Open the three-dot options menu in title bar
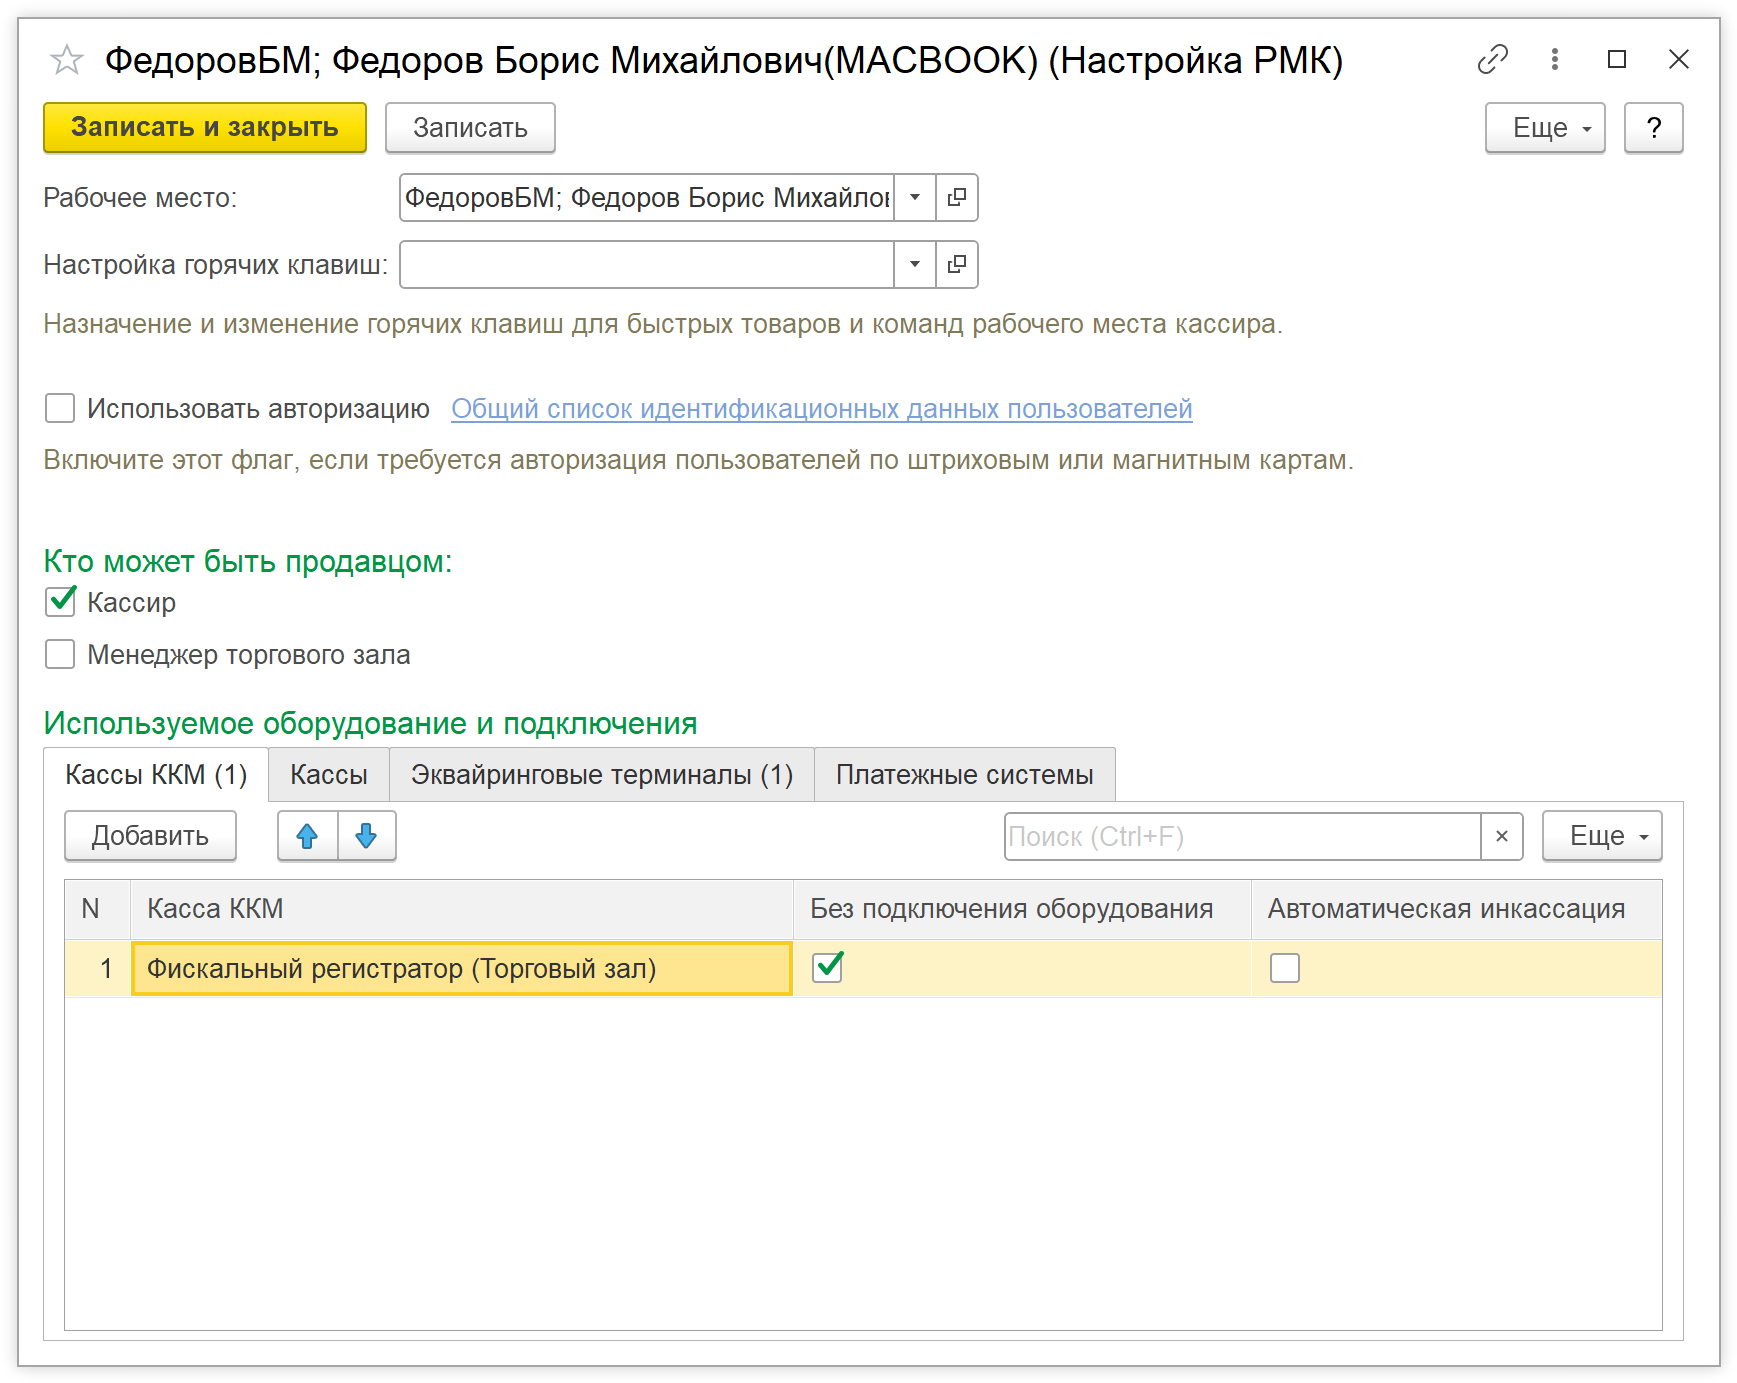 tap(1554, 60)
